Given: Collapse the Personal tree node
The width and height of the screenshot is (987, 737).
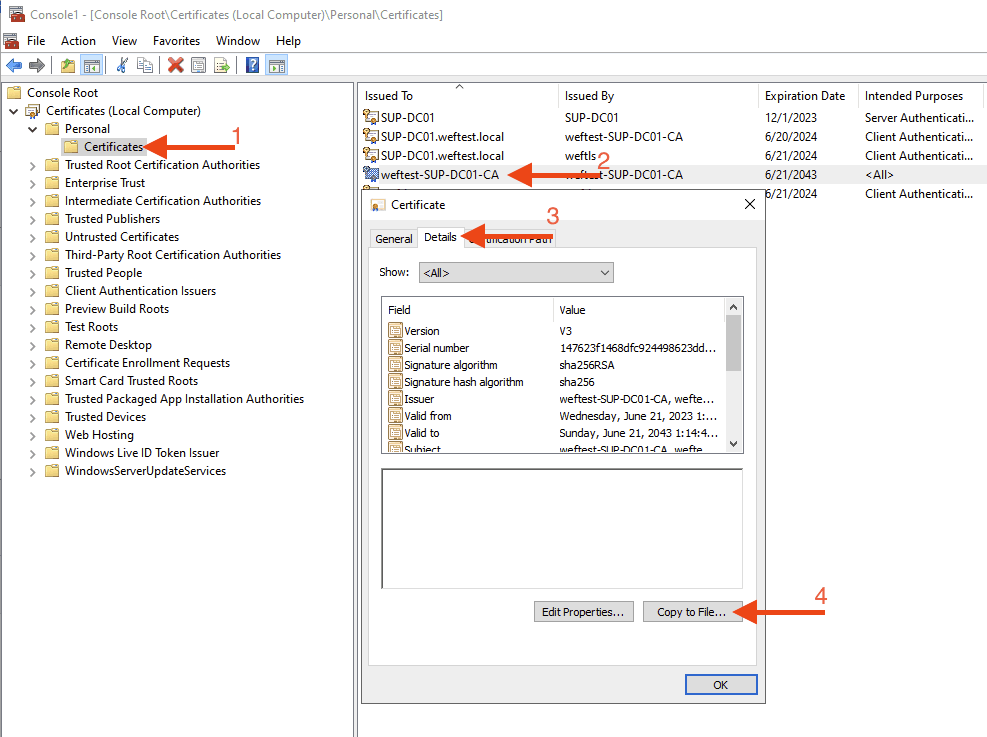Looking at the screenshot, I should (33, 129).
